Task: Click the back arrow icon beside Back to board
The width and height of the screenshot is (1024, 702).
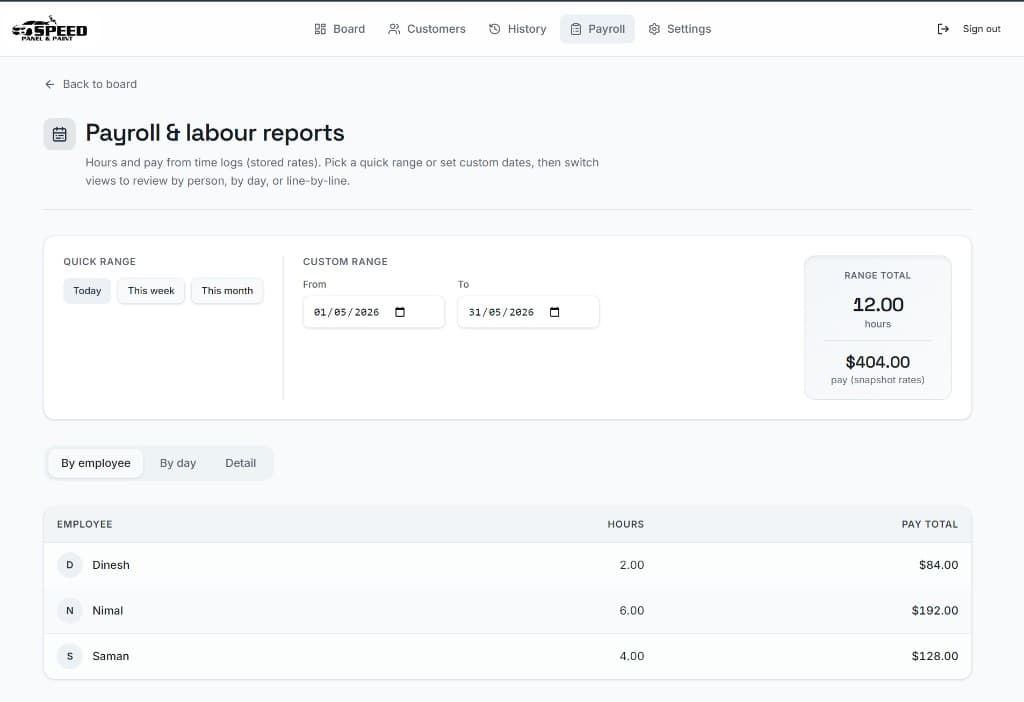Action: click(50, 84)
